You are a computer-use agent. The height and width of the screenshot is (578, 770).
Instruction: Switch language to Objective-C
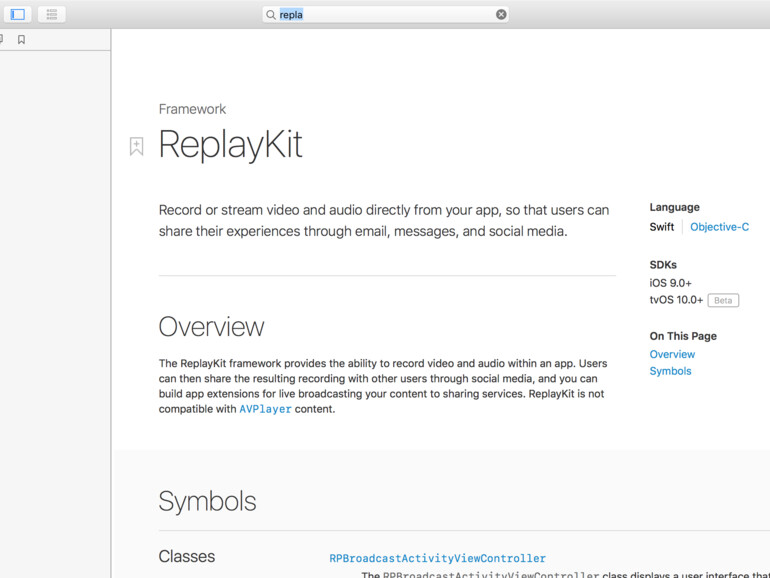pos(719,227)
